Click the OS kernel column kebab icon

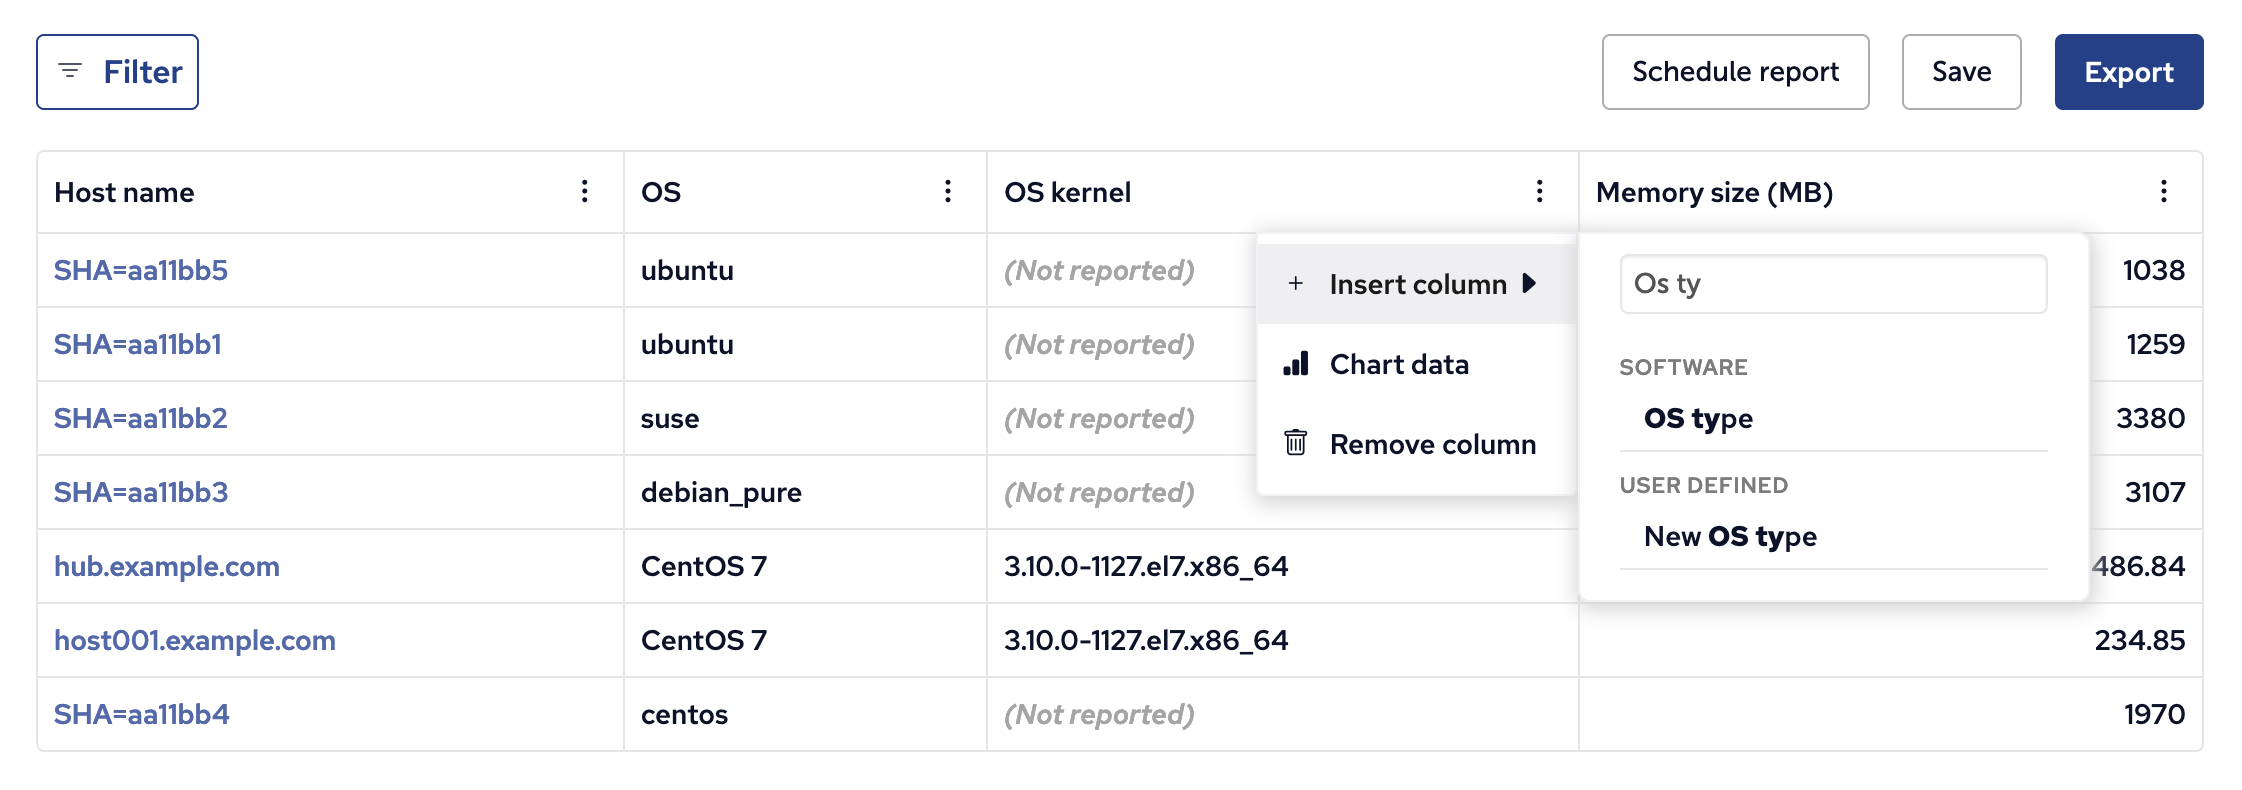[x=1539, y=192]
